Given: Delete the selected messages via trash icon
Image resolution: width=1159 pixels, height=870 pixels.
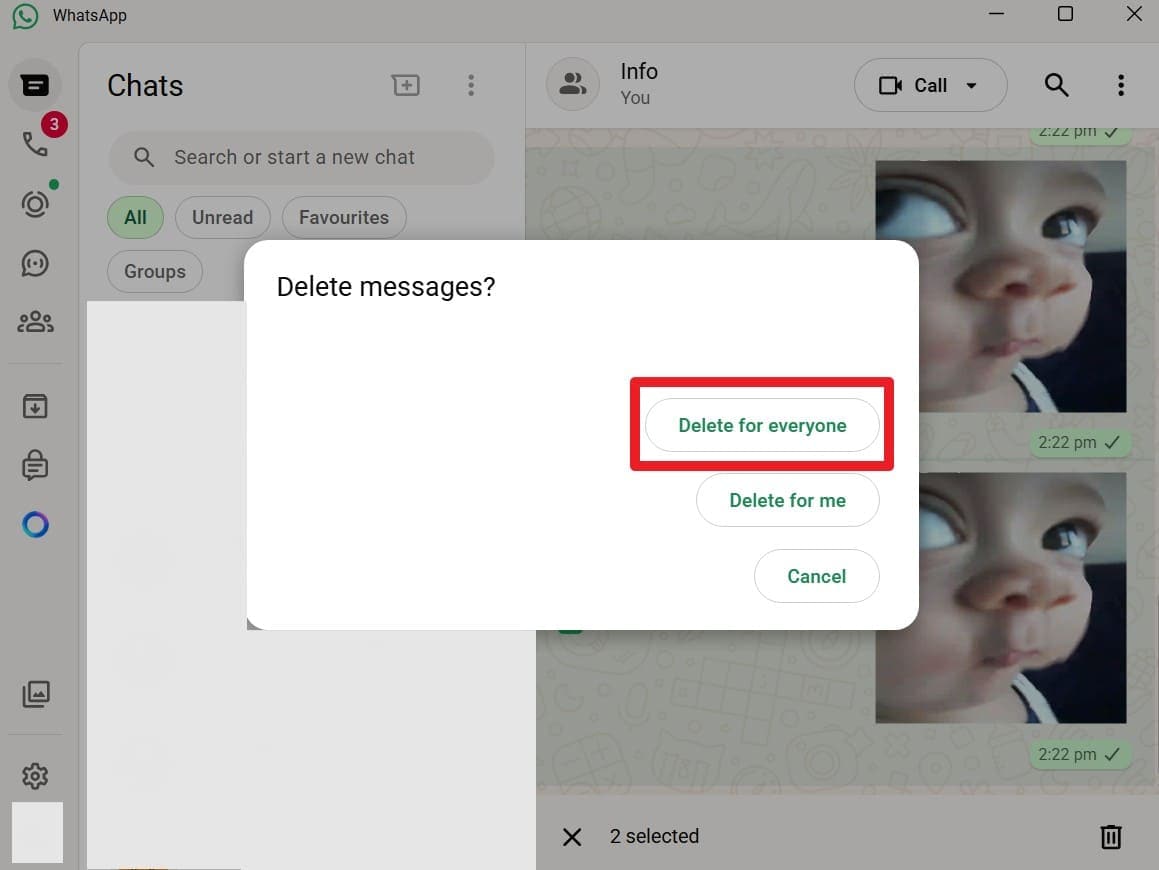Looking at the screenshot, I should pos(1110,837).
